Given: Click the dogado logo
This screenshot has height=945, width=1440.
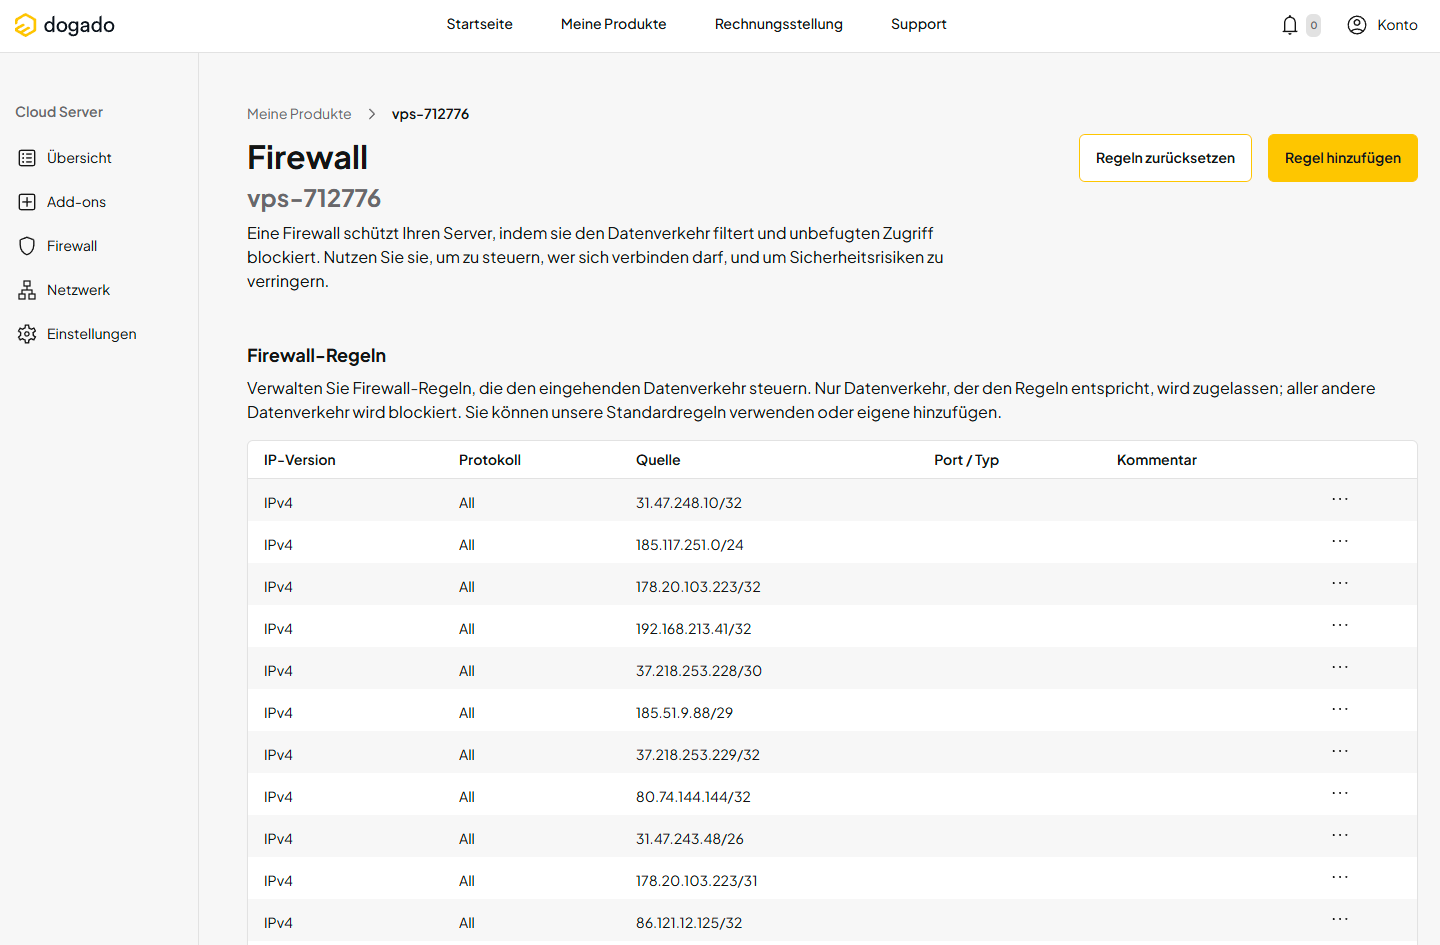Looking at the screenshot, I should (x=64, y=25).
